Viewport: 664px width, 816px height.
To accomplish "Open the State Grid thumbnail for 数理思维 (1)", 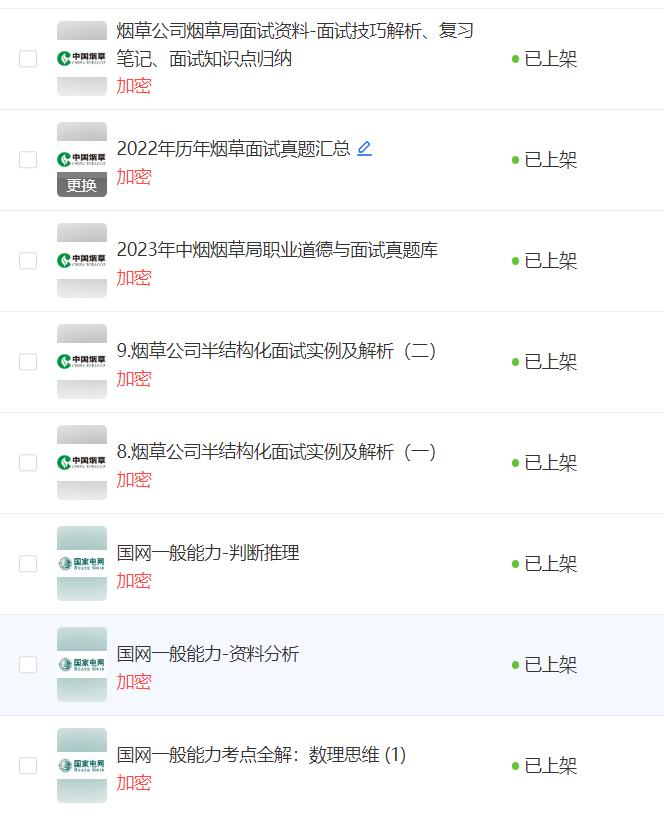I will click(82, 766).
